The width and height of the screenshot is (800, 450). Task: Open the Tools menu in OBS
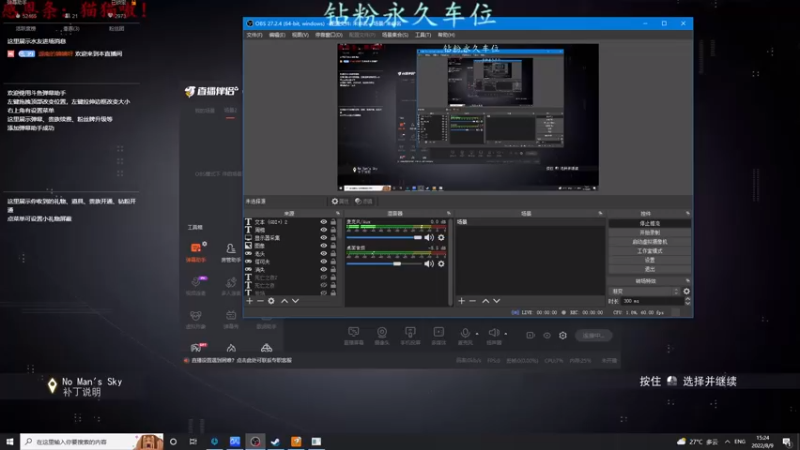pos(422,35)
